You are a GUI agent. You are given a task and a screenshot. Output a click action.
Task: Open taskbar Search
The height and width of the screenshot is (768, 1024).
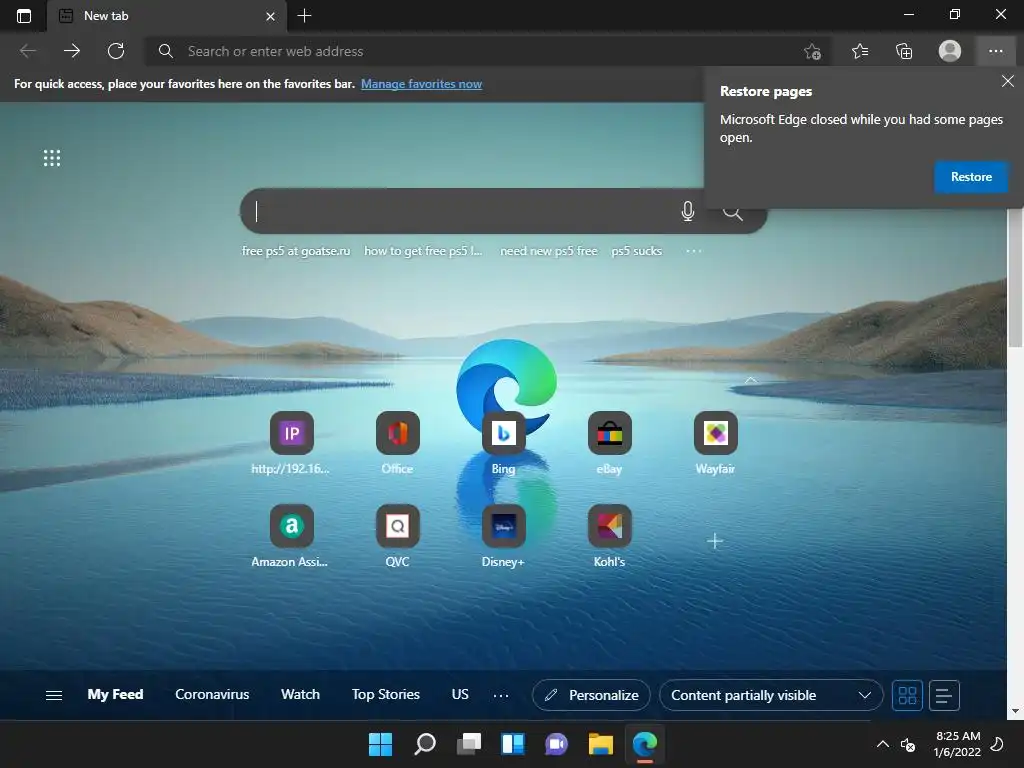424,744
